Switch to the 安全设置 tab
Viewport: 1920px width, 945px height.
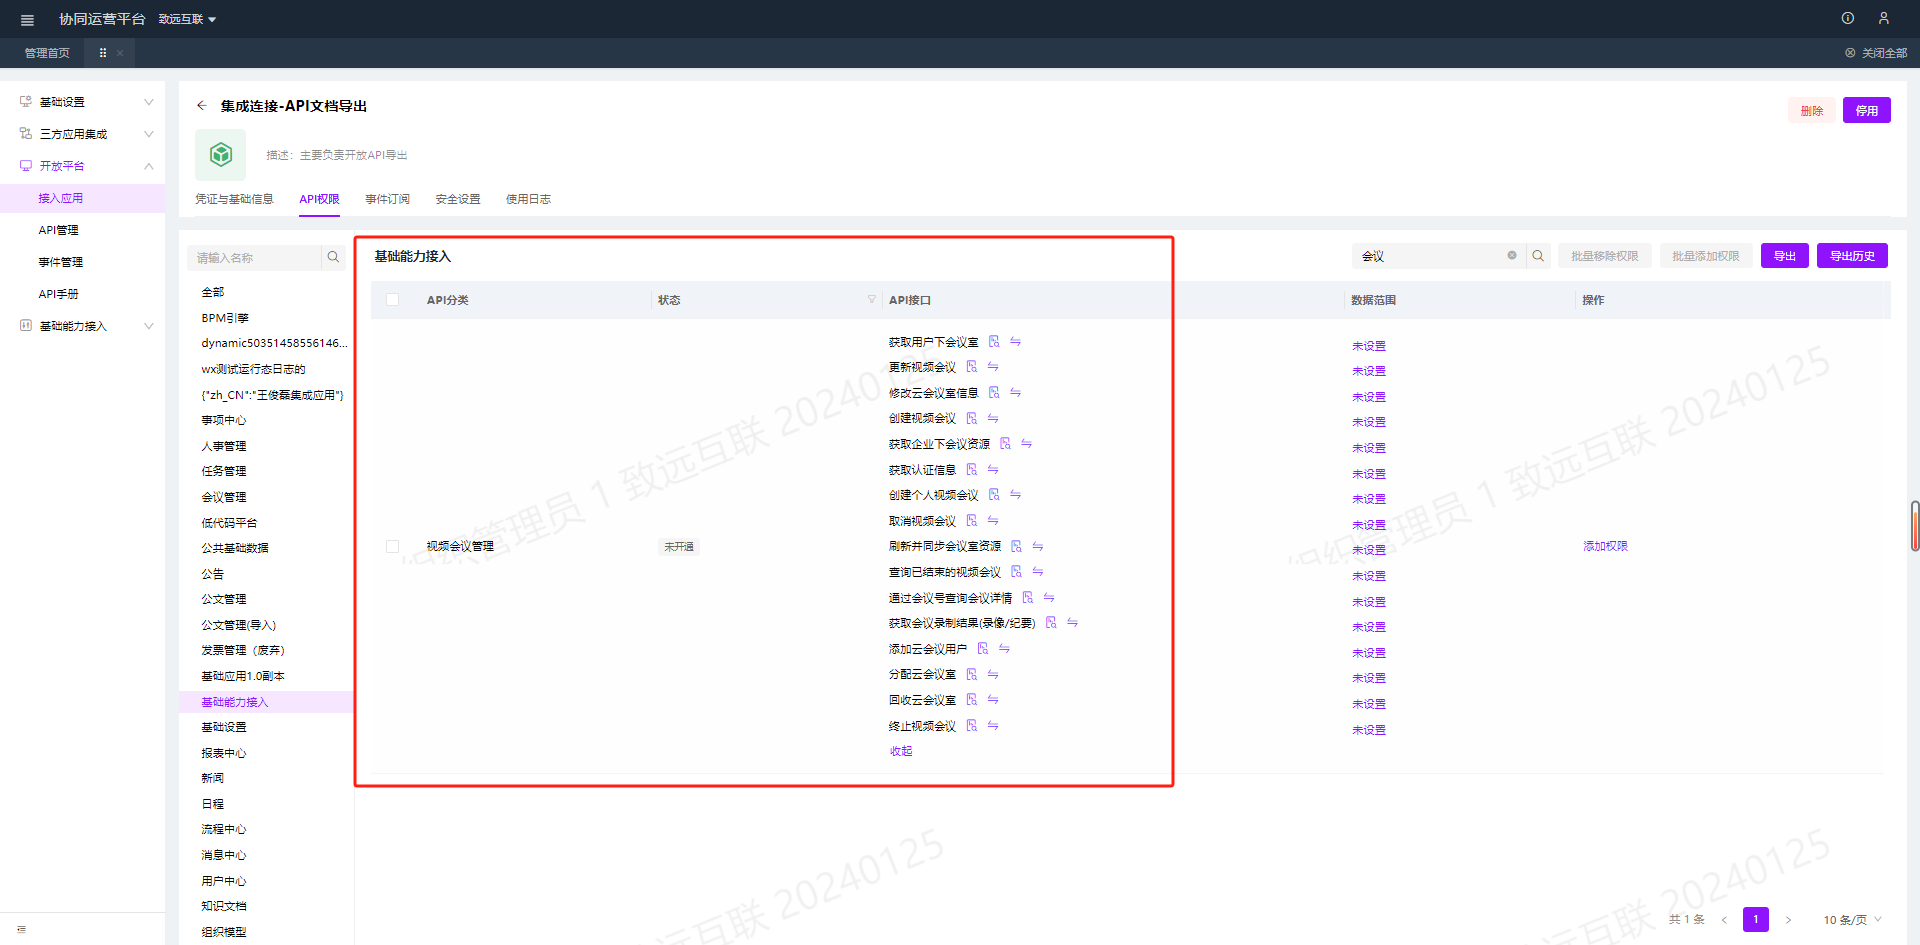[x=457, y=199]
